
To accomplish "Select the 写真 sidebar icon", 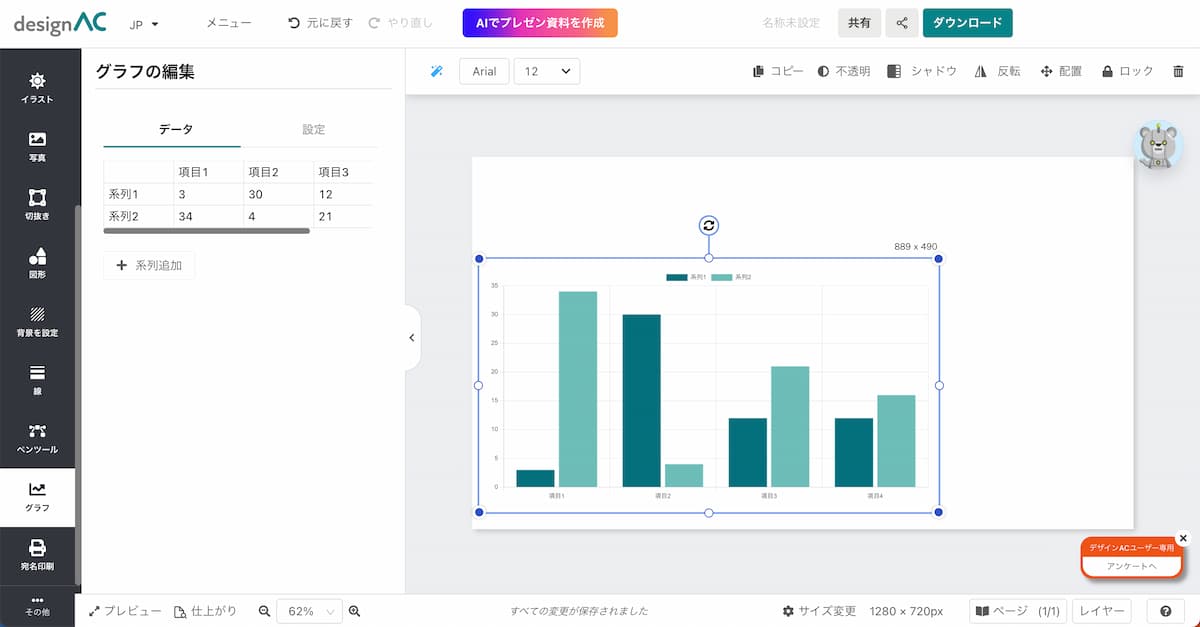I will pyautogui.click(x=37, y=146).
